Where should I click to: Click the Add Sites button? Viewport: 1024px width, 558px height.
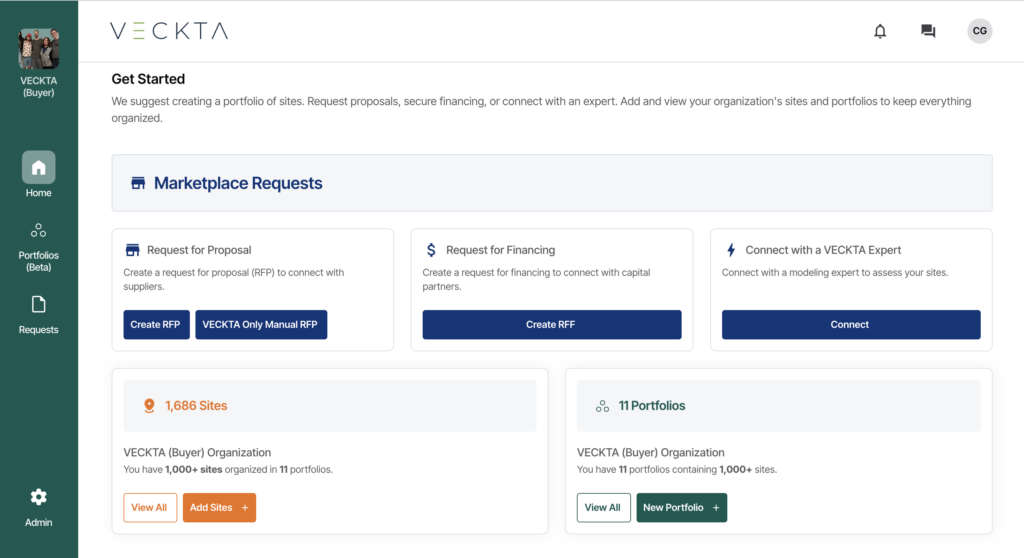click(x=219, y=508)
